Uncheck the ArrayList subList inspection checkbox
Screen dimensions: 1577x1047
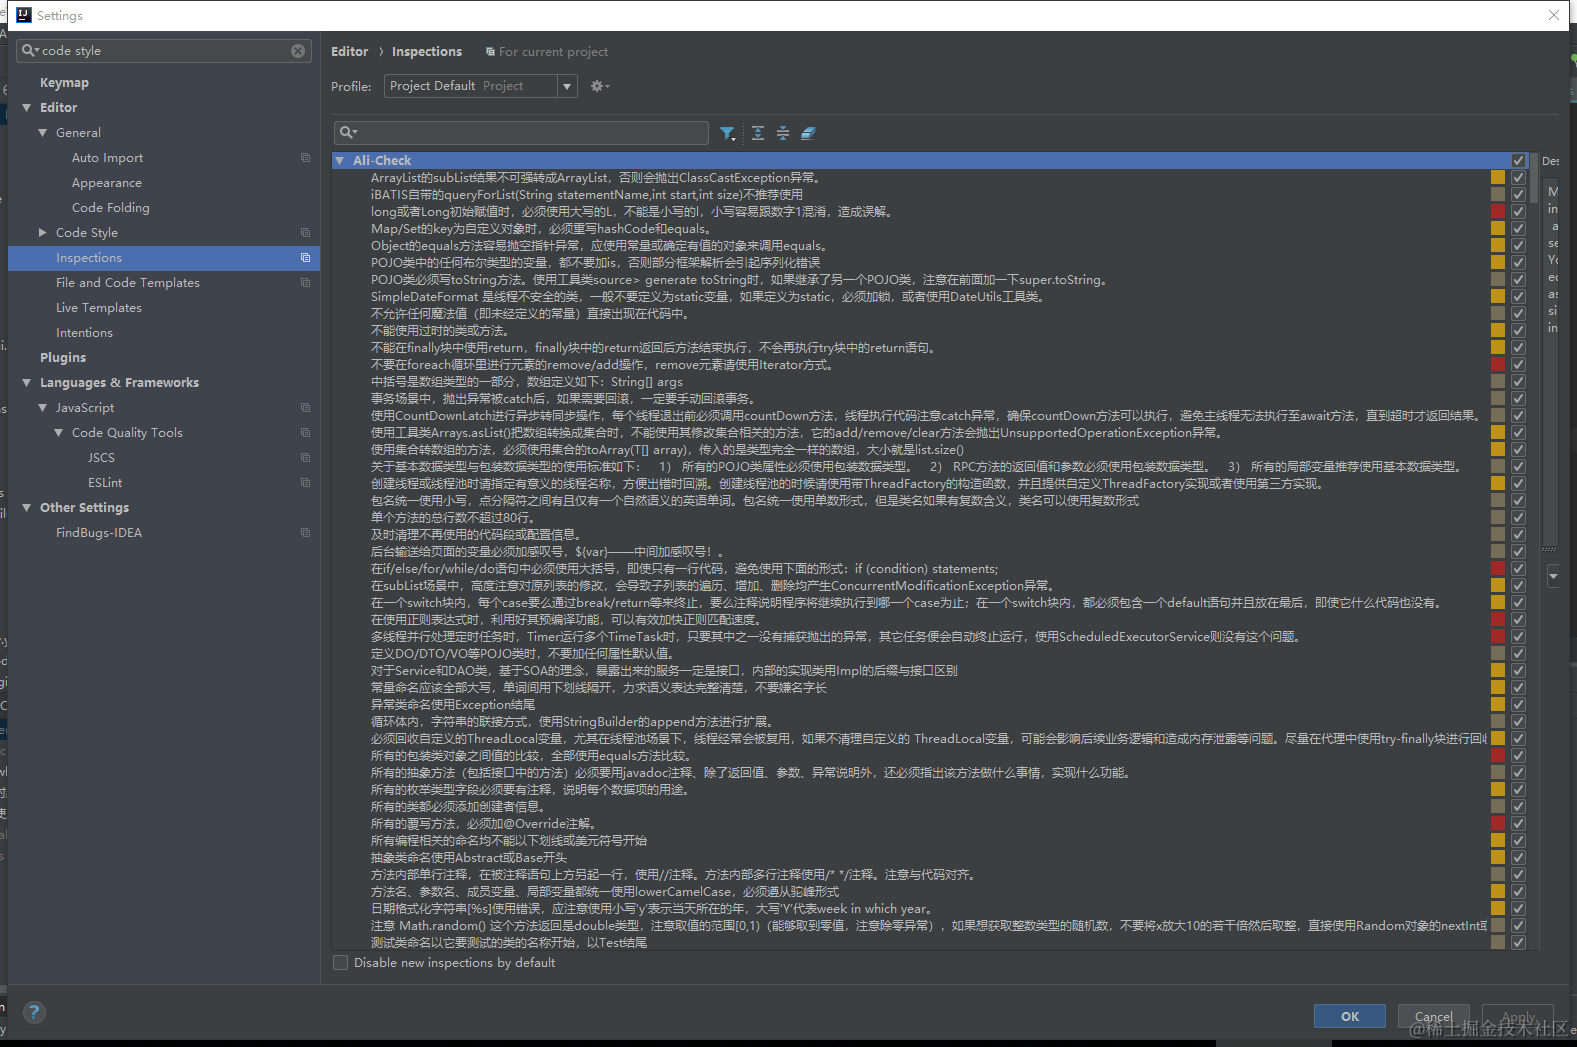pyautogui.click(x=1518, y=178)
